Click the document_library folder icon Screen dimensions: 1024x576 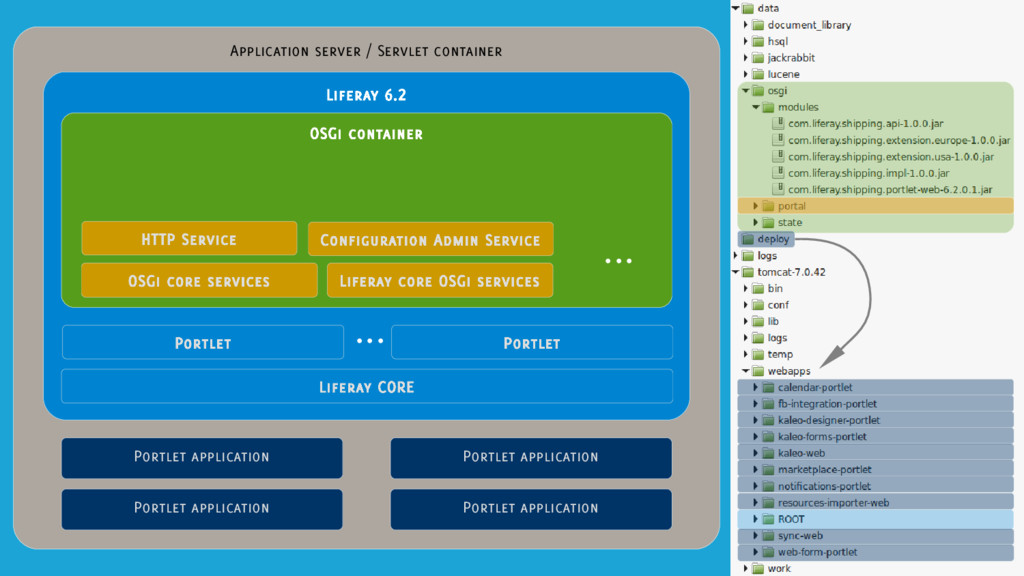pyautogui.click(x=758, y=25)
